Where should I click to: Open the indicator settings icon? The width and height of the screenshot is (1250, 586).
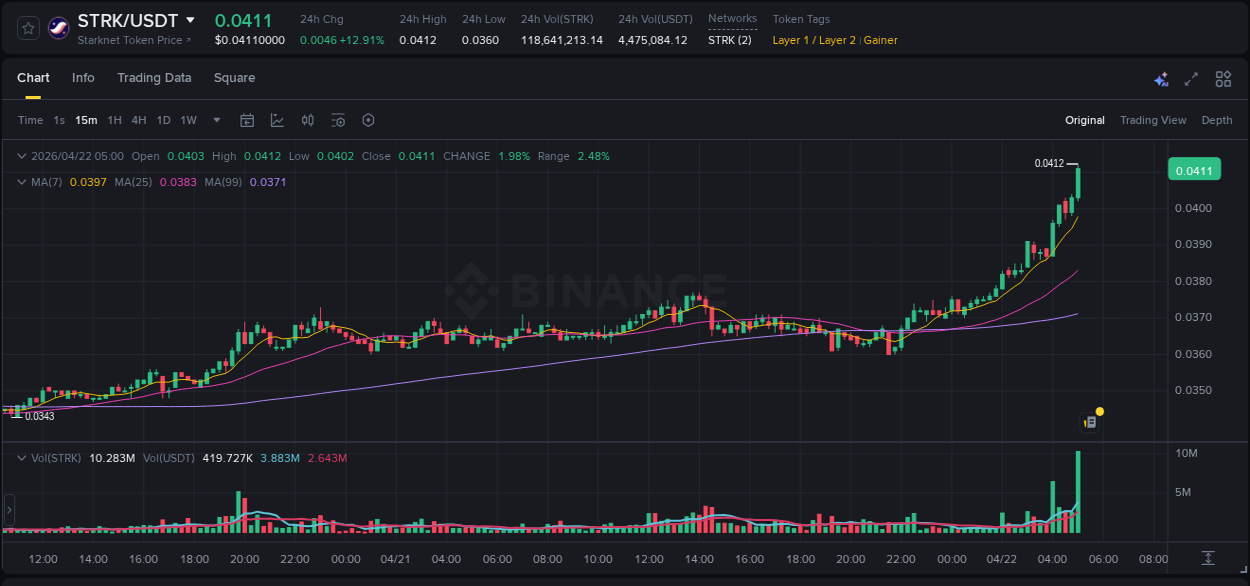coord(337,120)
